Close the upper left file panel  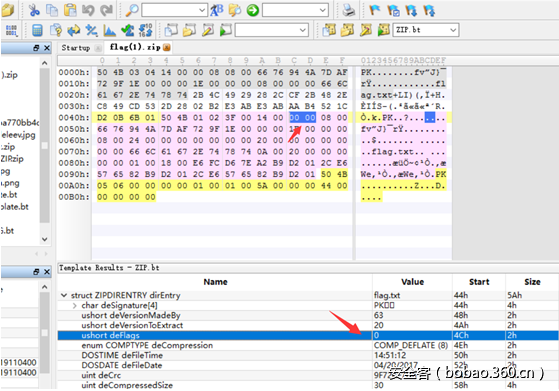click(47, 48)
